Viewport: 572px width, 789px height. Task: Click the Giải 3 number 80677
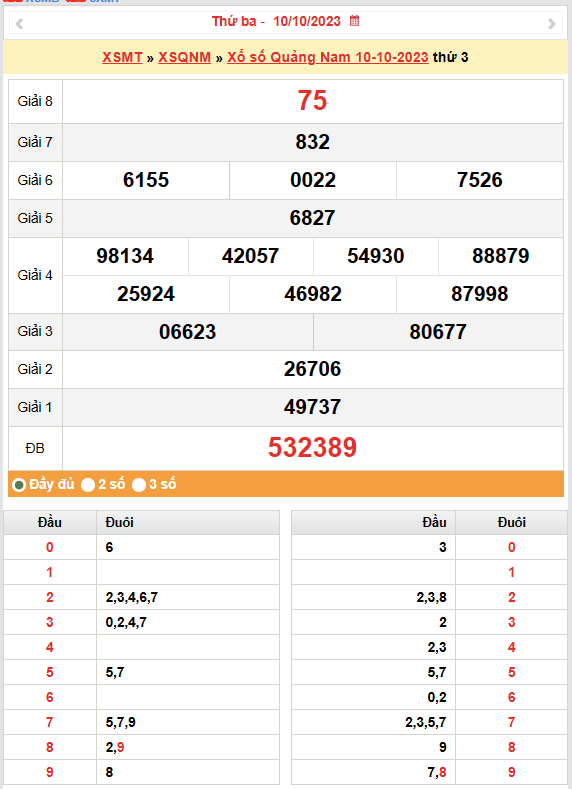coord(438,332)
